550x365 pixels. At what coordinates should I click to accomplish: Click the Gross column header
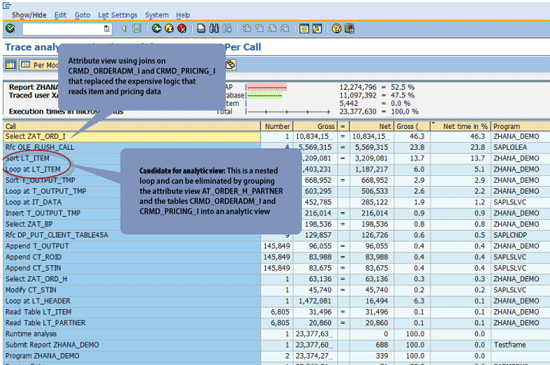[315, 126]
